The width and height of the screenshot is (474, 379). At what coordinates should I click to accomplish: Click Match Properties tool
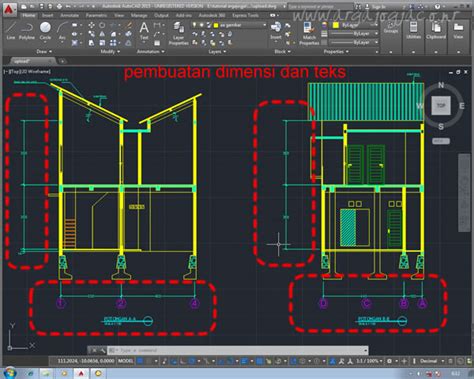[x=309, y=33]
